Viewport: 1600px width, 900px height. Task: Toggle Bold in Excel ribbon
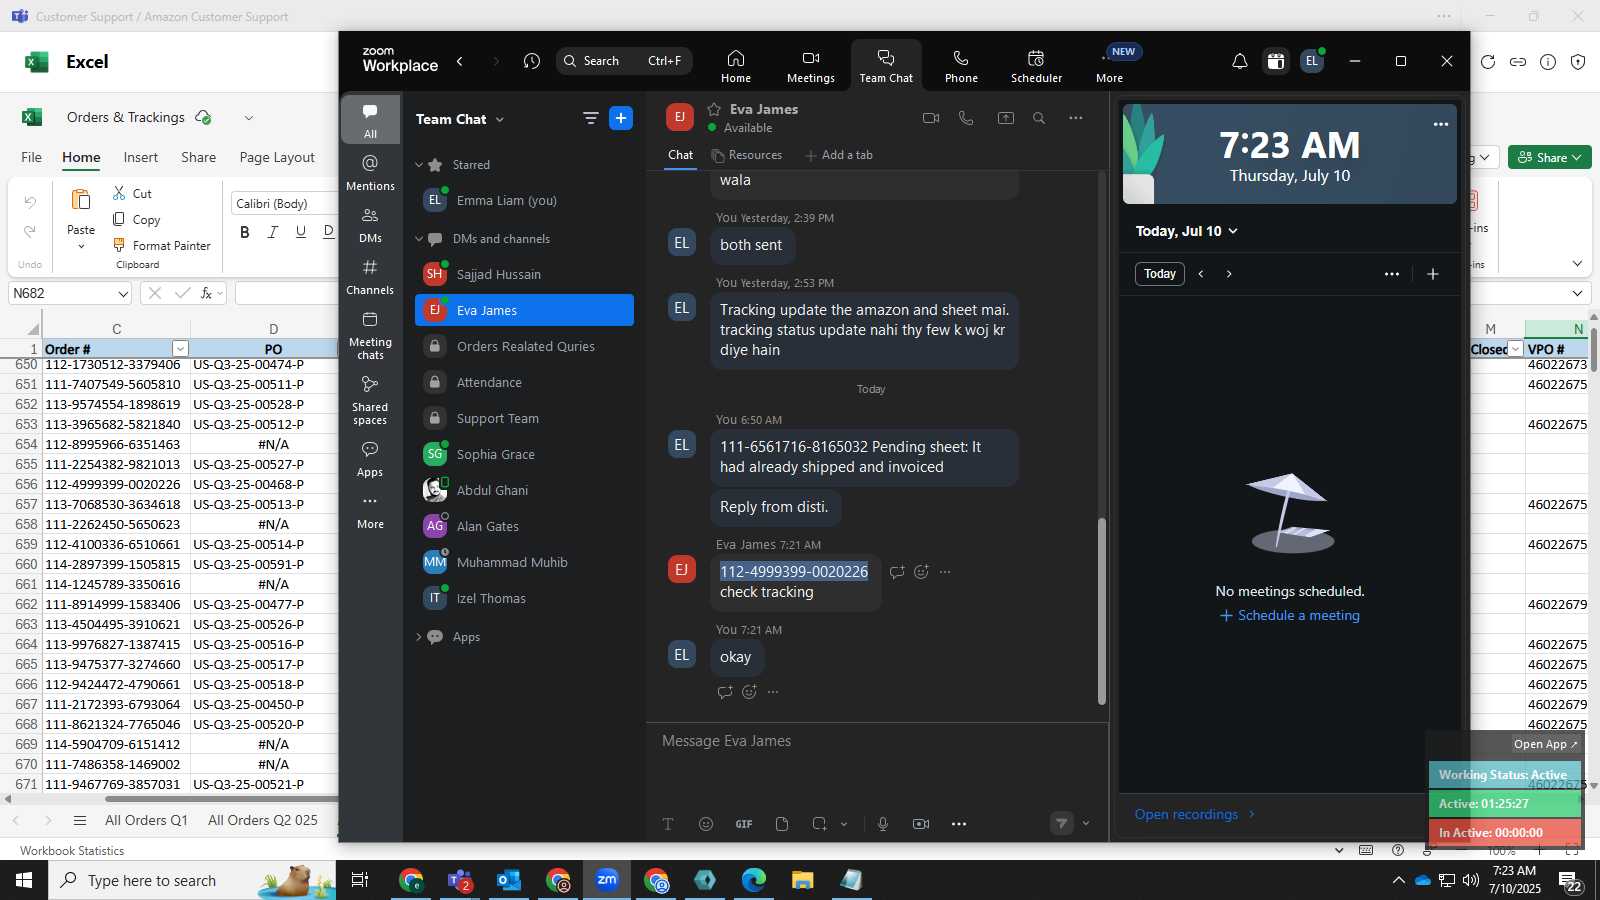point(245,232)
